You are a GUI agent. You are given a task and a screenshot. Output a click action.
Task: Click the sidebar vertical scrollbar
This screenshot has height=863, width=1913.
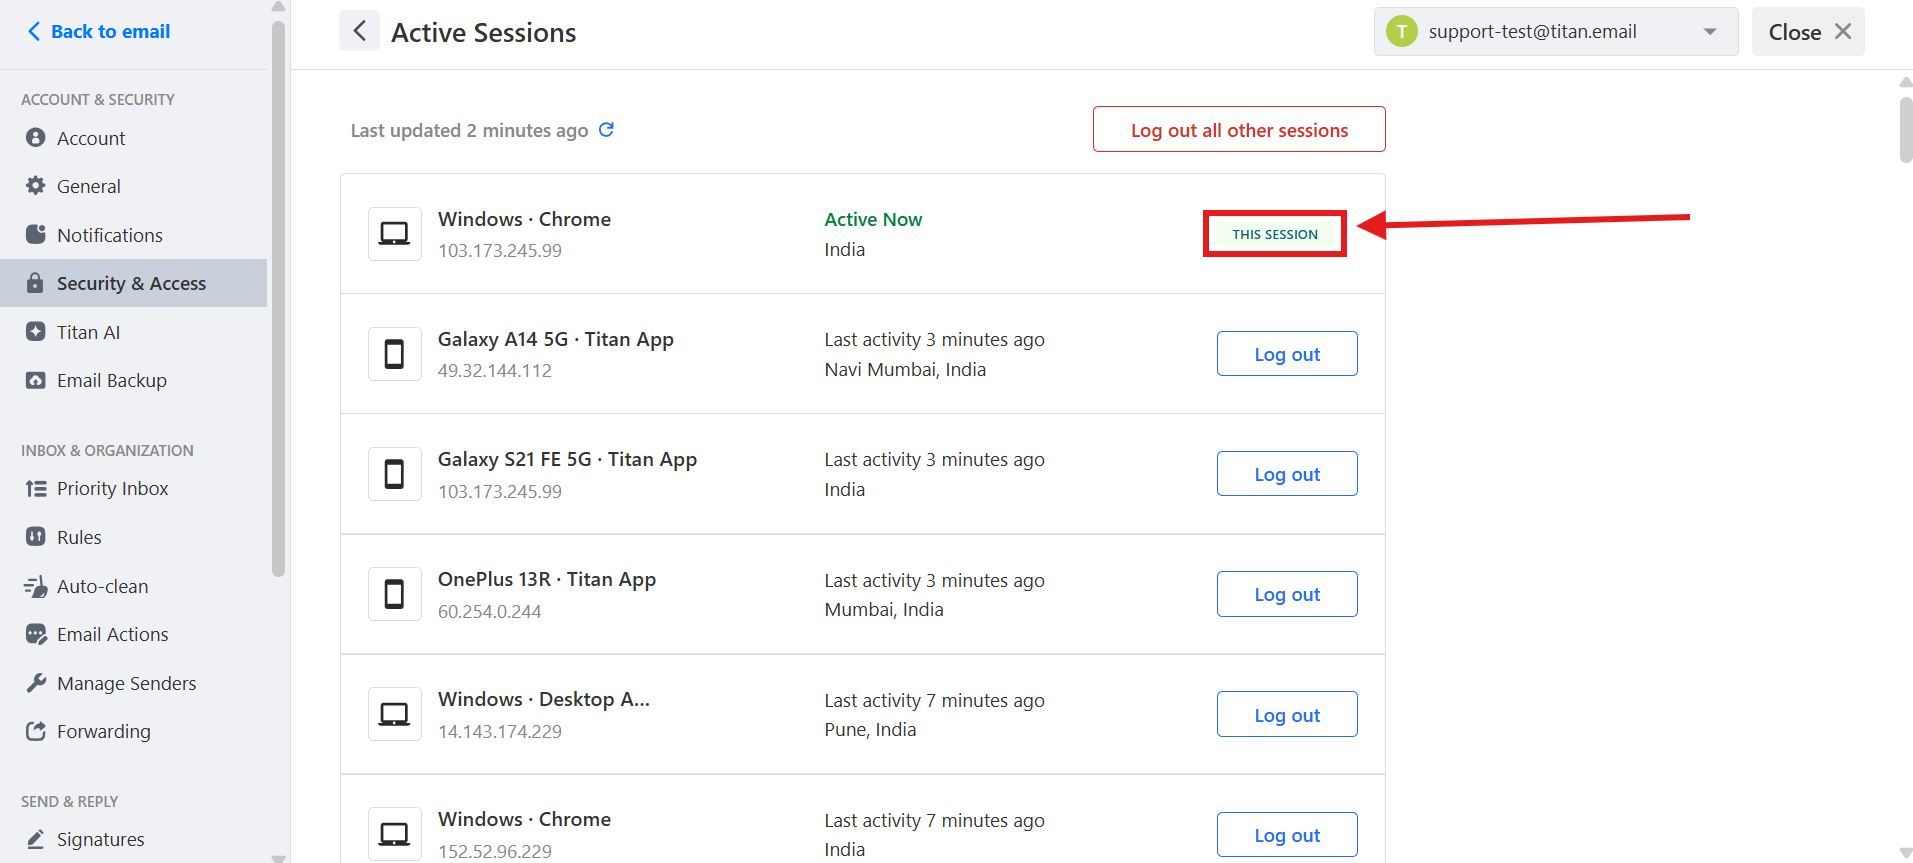coord(278,300)
